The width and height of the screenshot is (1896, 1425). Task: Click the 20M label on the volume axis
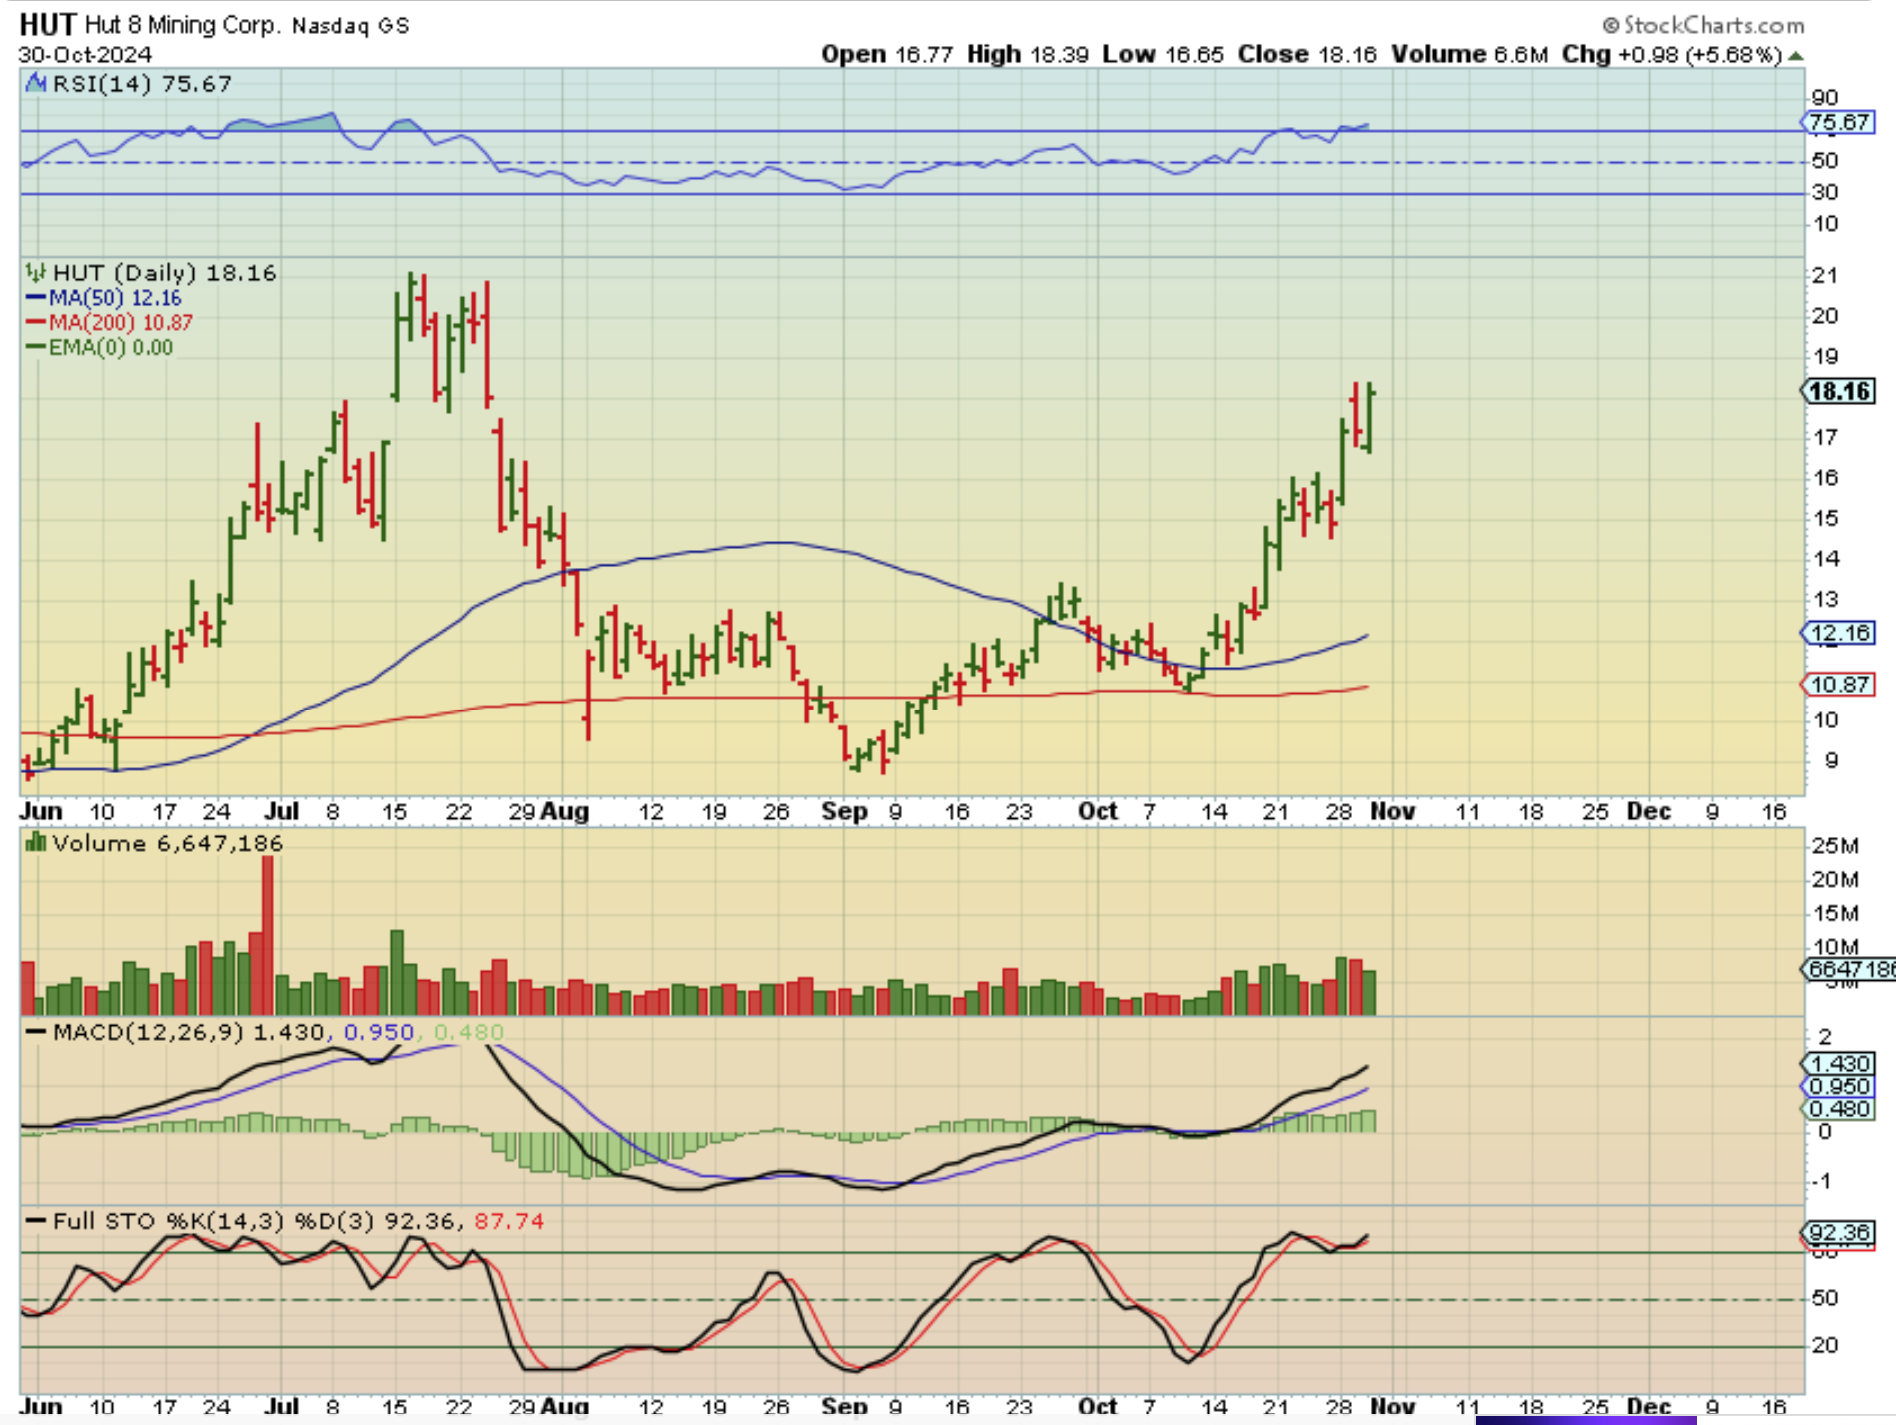(1836, 880)
